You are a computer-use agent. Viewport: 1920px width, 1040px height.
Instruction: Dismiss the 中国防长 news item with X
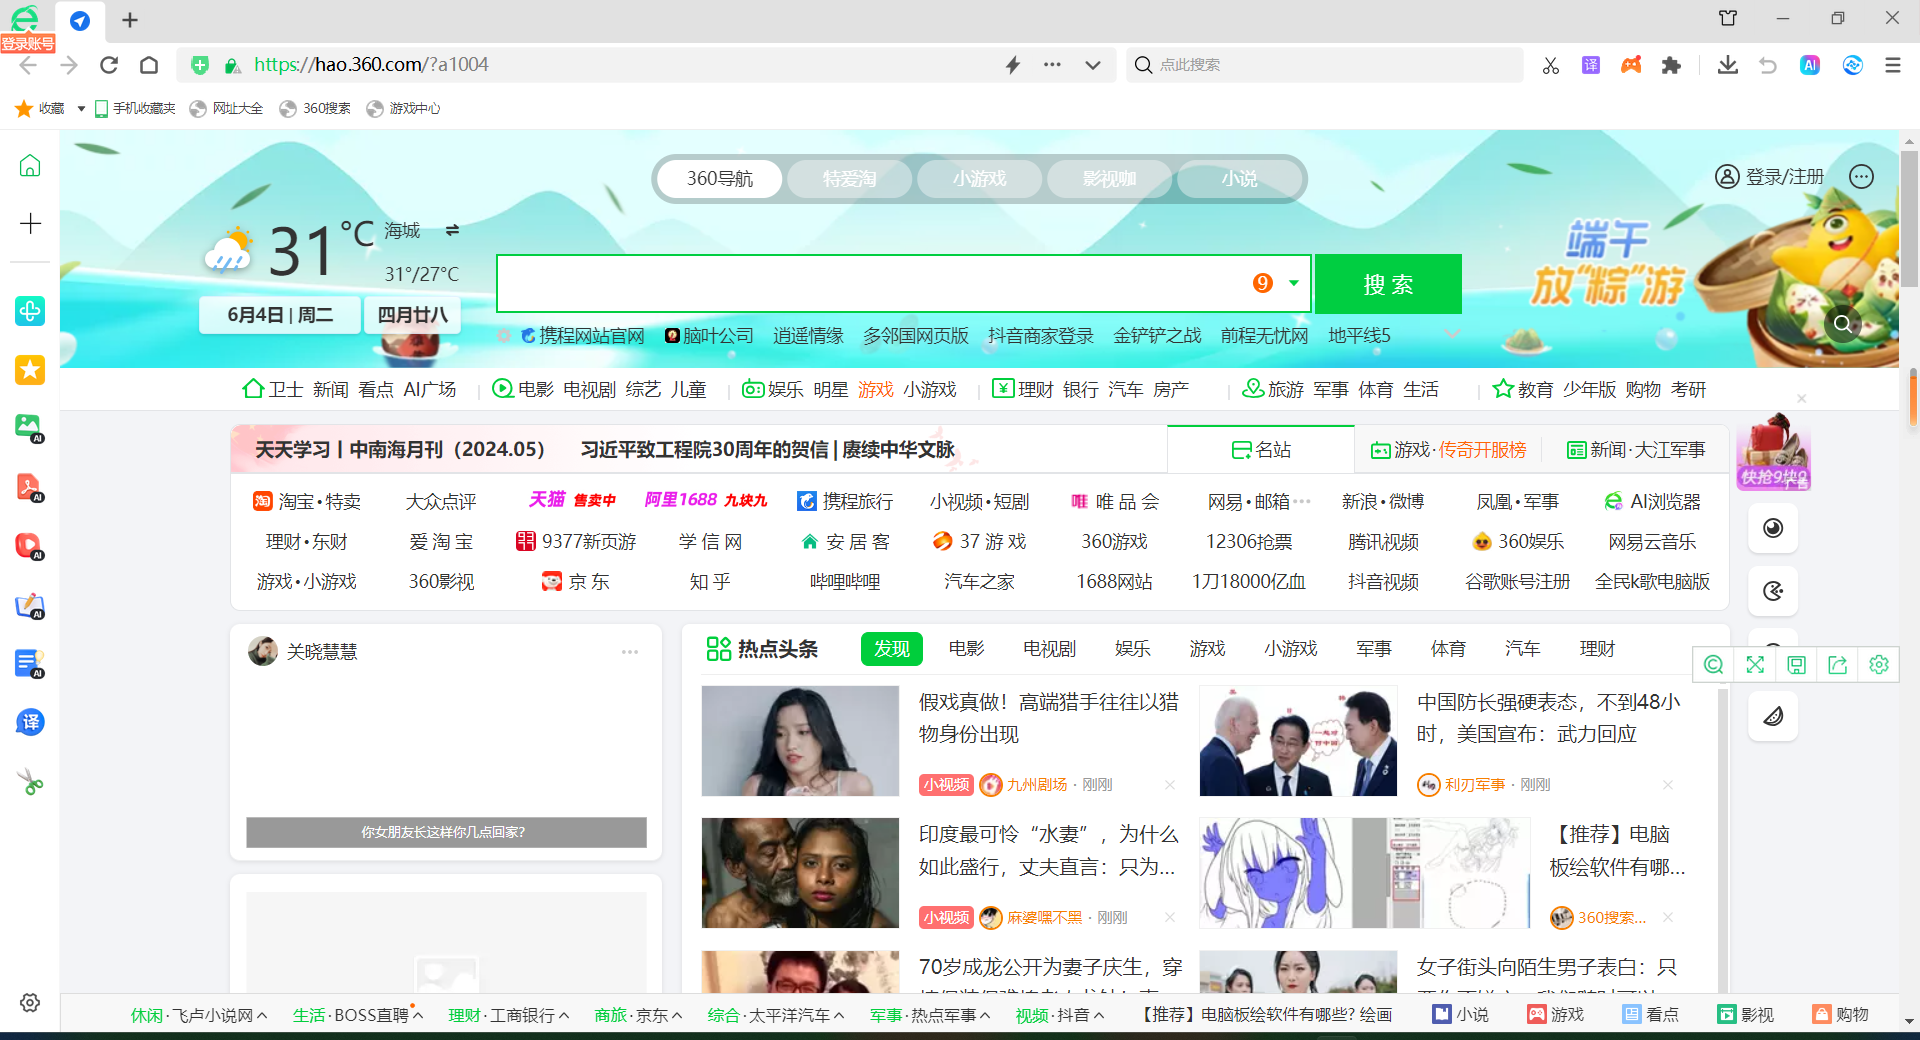pos(1668,785)
